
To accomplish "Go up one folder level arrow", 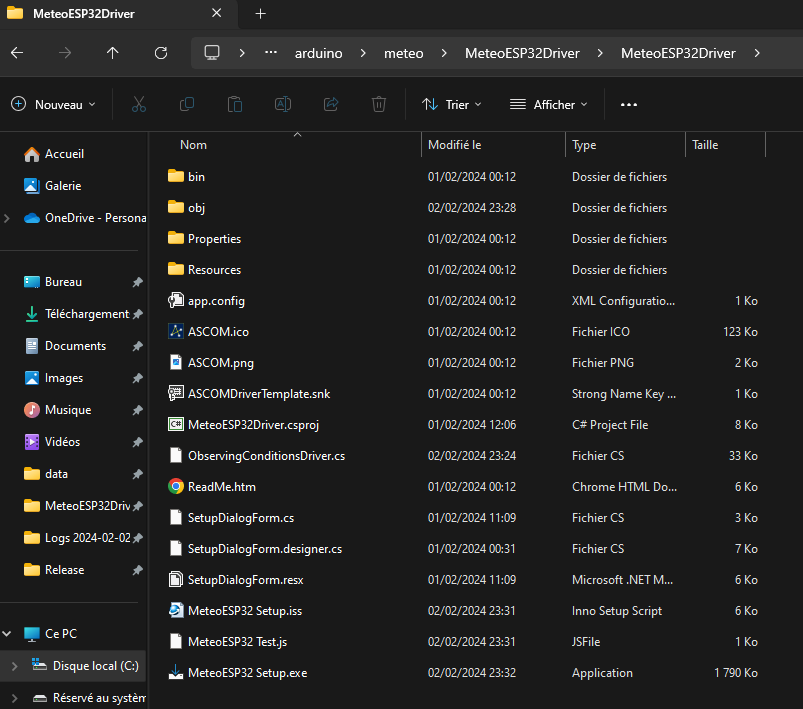I will click(112, 53).
